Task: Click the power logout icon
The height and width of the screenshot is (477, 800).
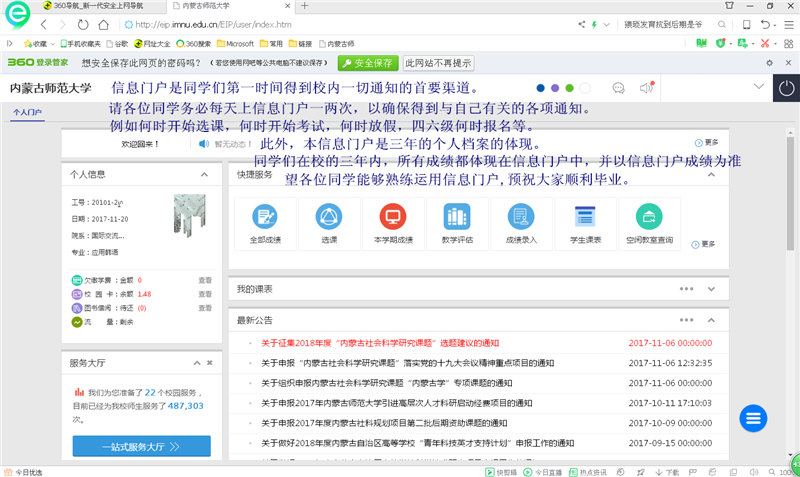Action: click(x=786, y=88)
